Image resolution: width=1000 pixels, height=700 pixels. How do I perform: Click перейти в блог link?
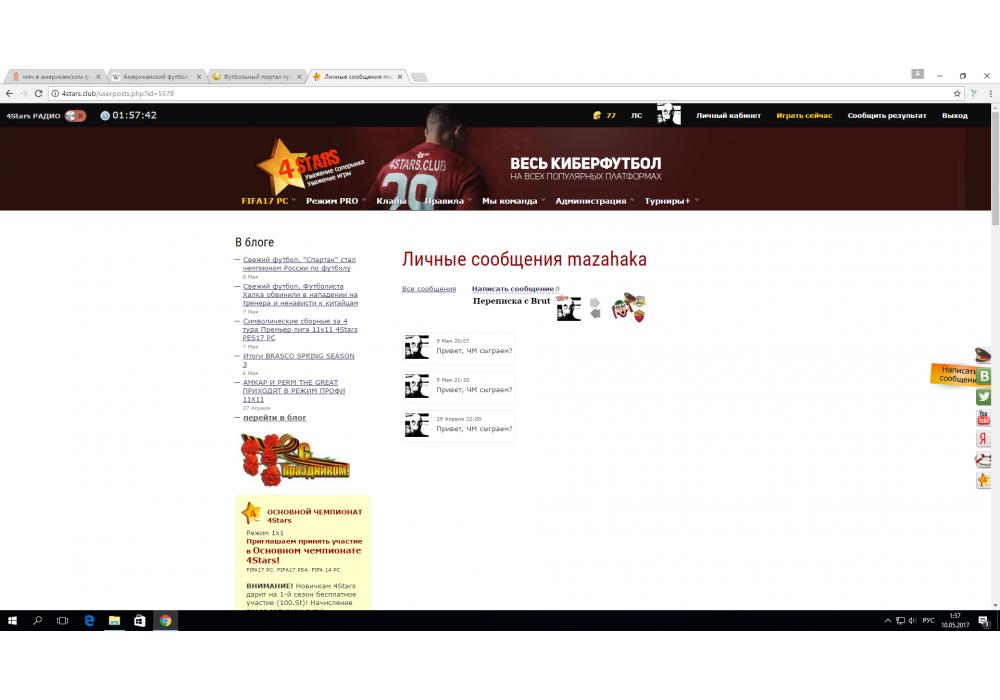pyautogui.click(x=274, y=418)
